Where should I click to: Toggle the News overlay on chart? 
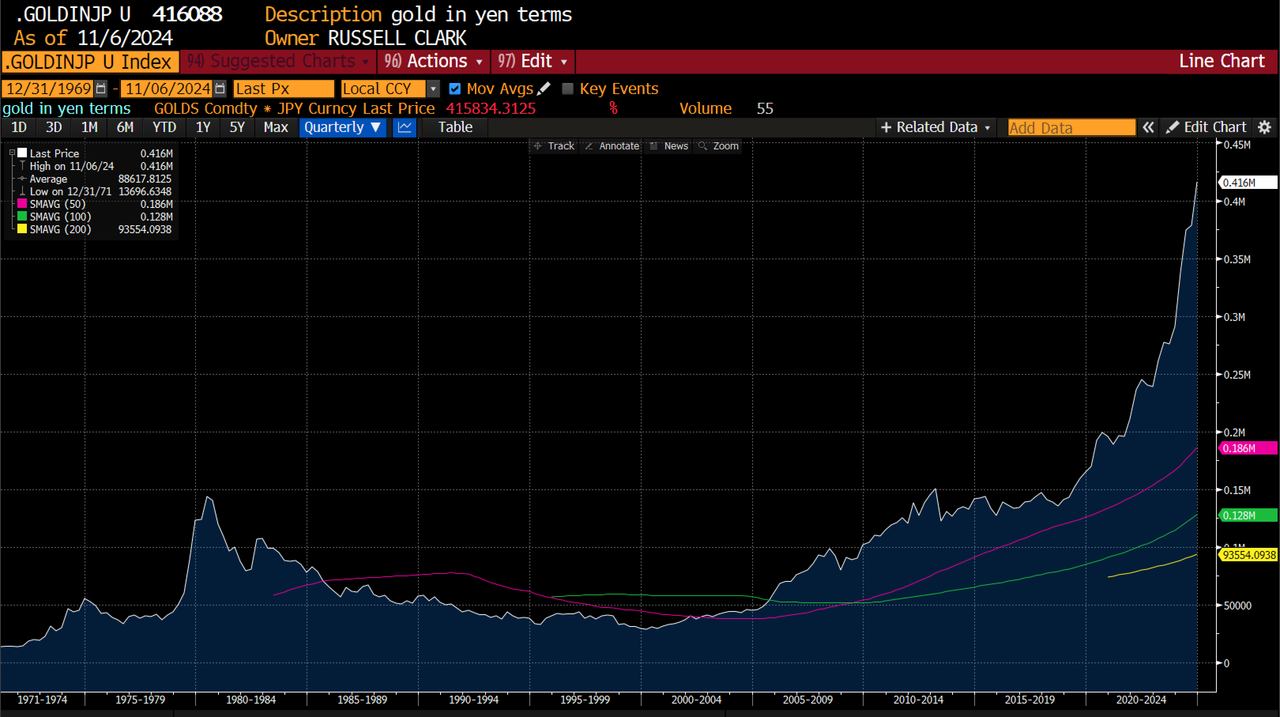point(669,146)
